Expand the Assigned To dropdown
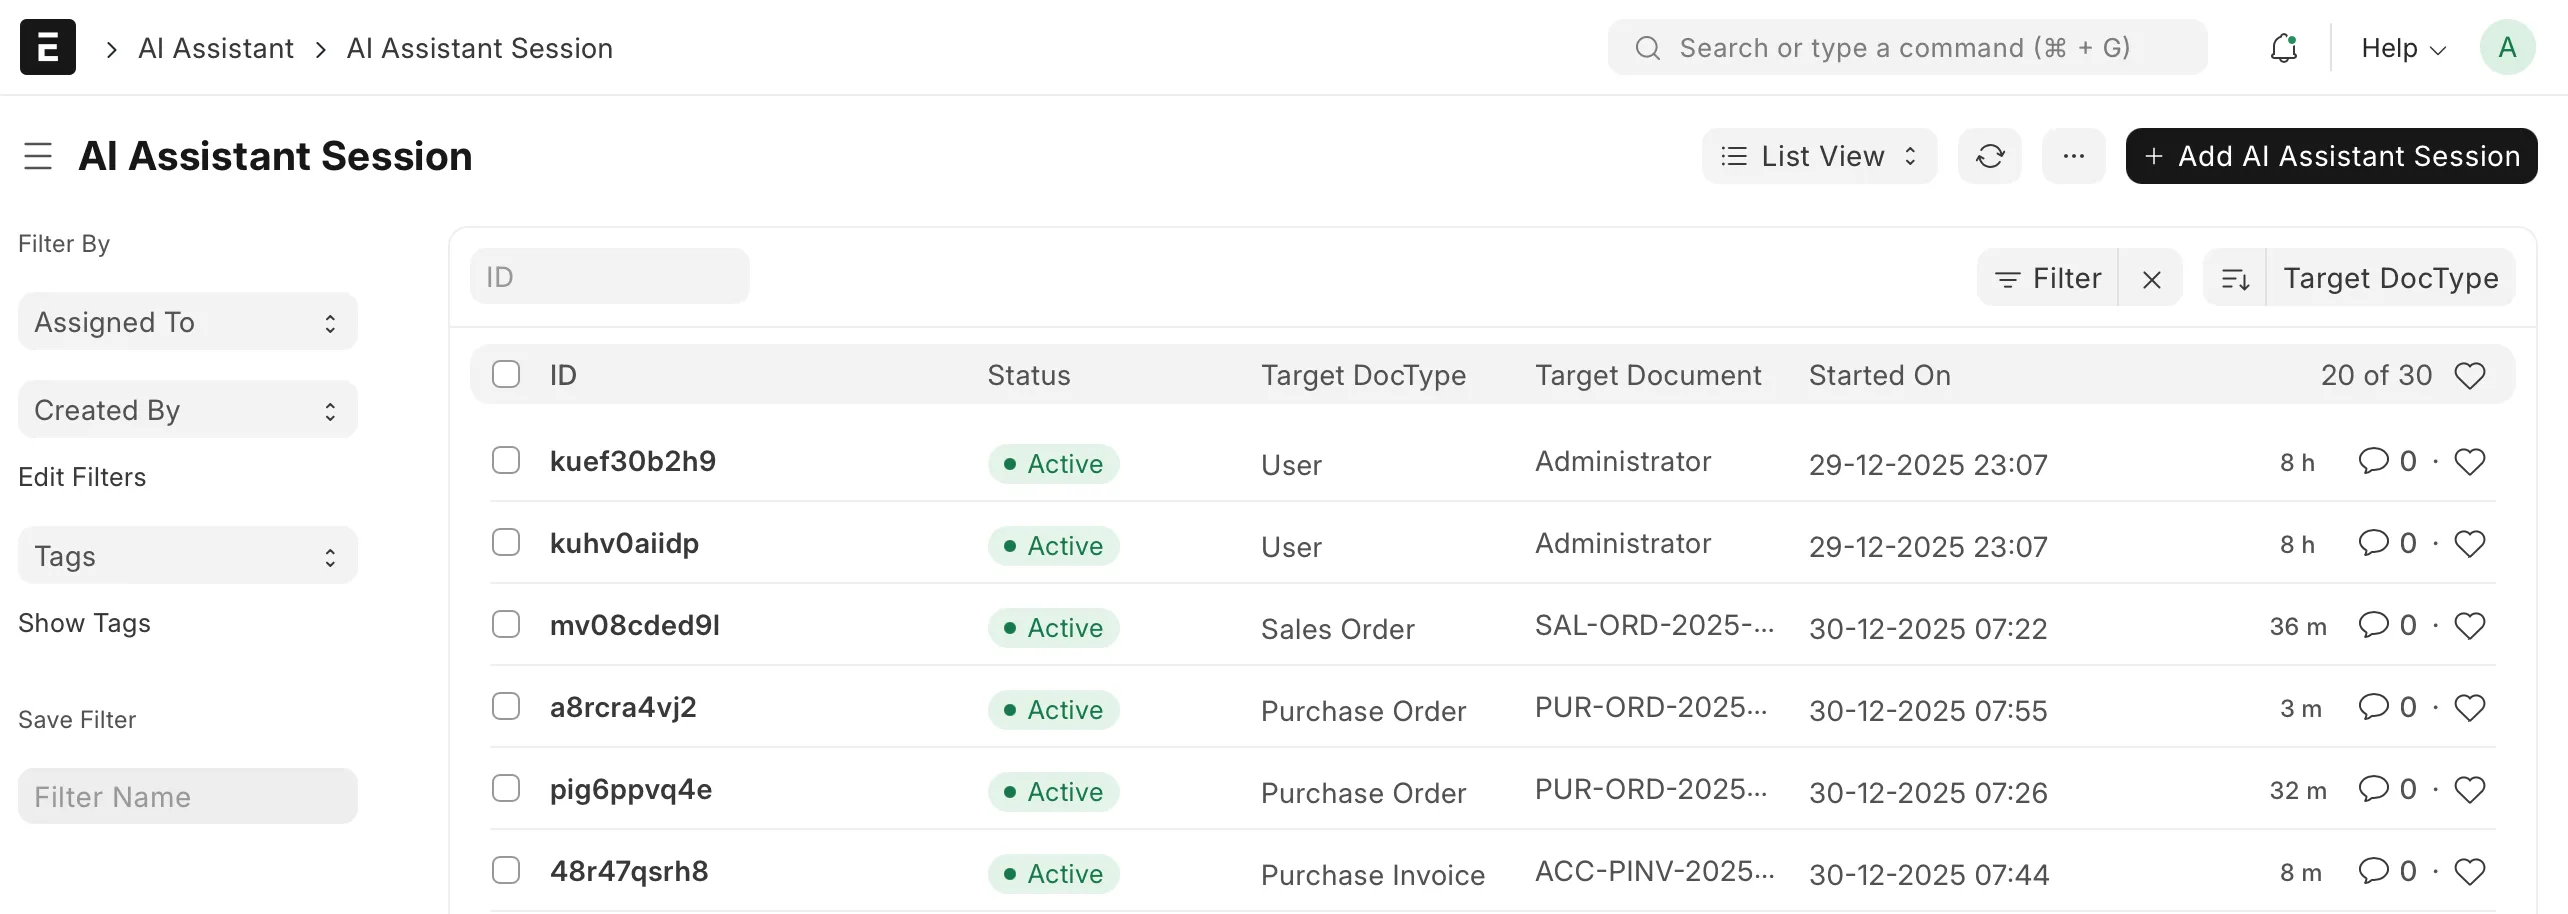Screen dimensions: 2568x914 (188, 322)
